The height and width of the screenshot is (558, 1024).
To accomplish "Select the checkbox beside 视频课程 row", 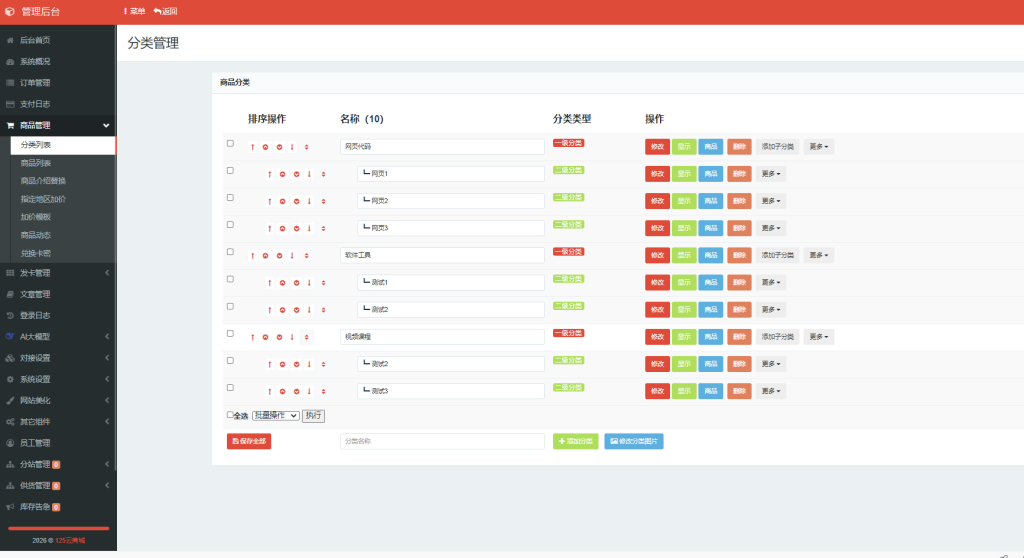I will point(230,333).
